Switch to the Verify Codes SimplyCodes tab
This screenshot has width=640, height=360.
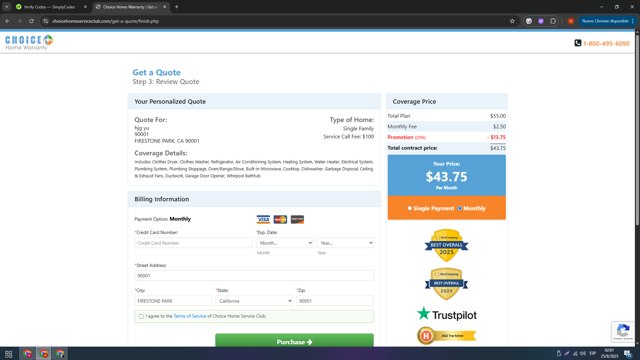(50, 7)
